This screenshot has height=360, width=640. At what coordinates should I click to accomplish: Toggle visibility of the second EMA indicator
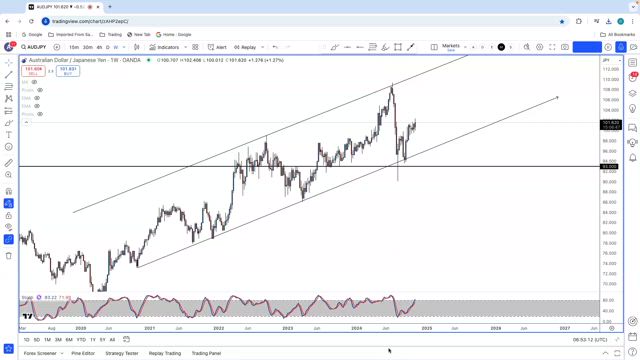(37, 106)
